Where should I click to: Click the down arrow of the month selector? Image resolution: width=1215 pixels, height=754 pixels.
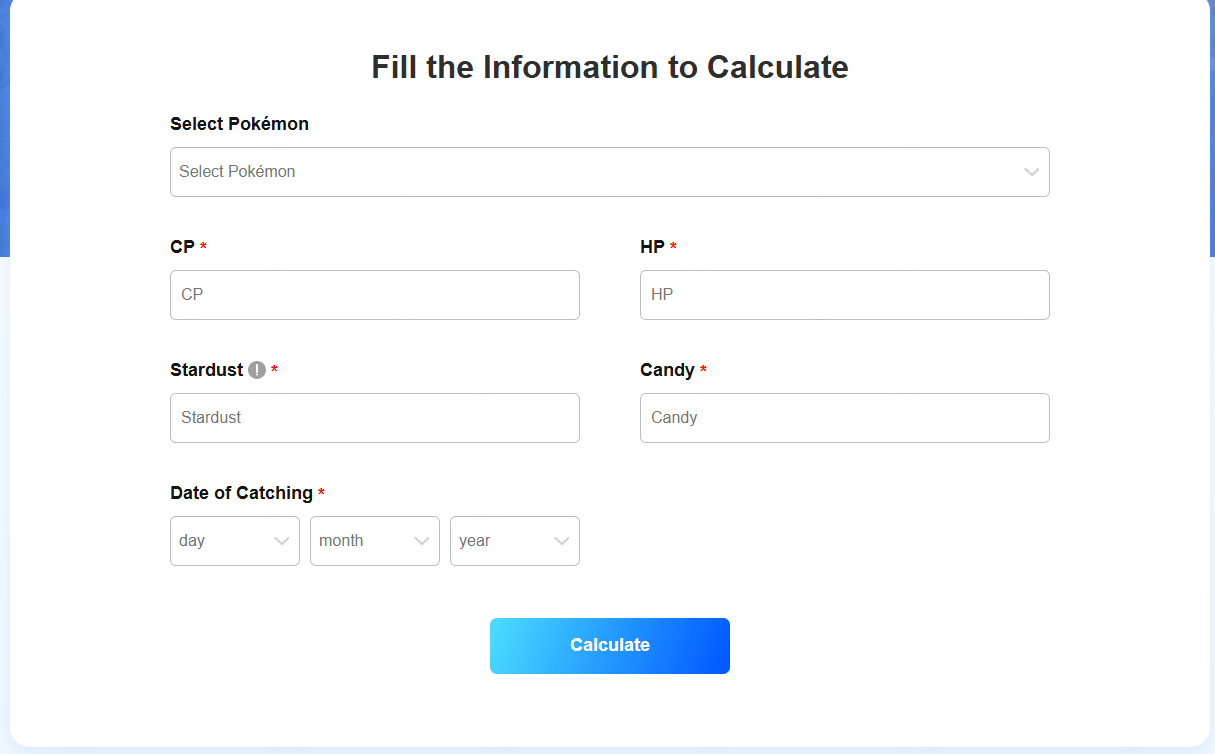pos(421,541)
